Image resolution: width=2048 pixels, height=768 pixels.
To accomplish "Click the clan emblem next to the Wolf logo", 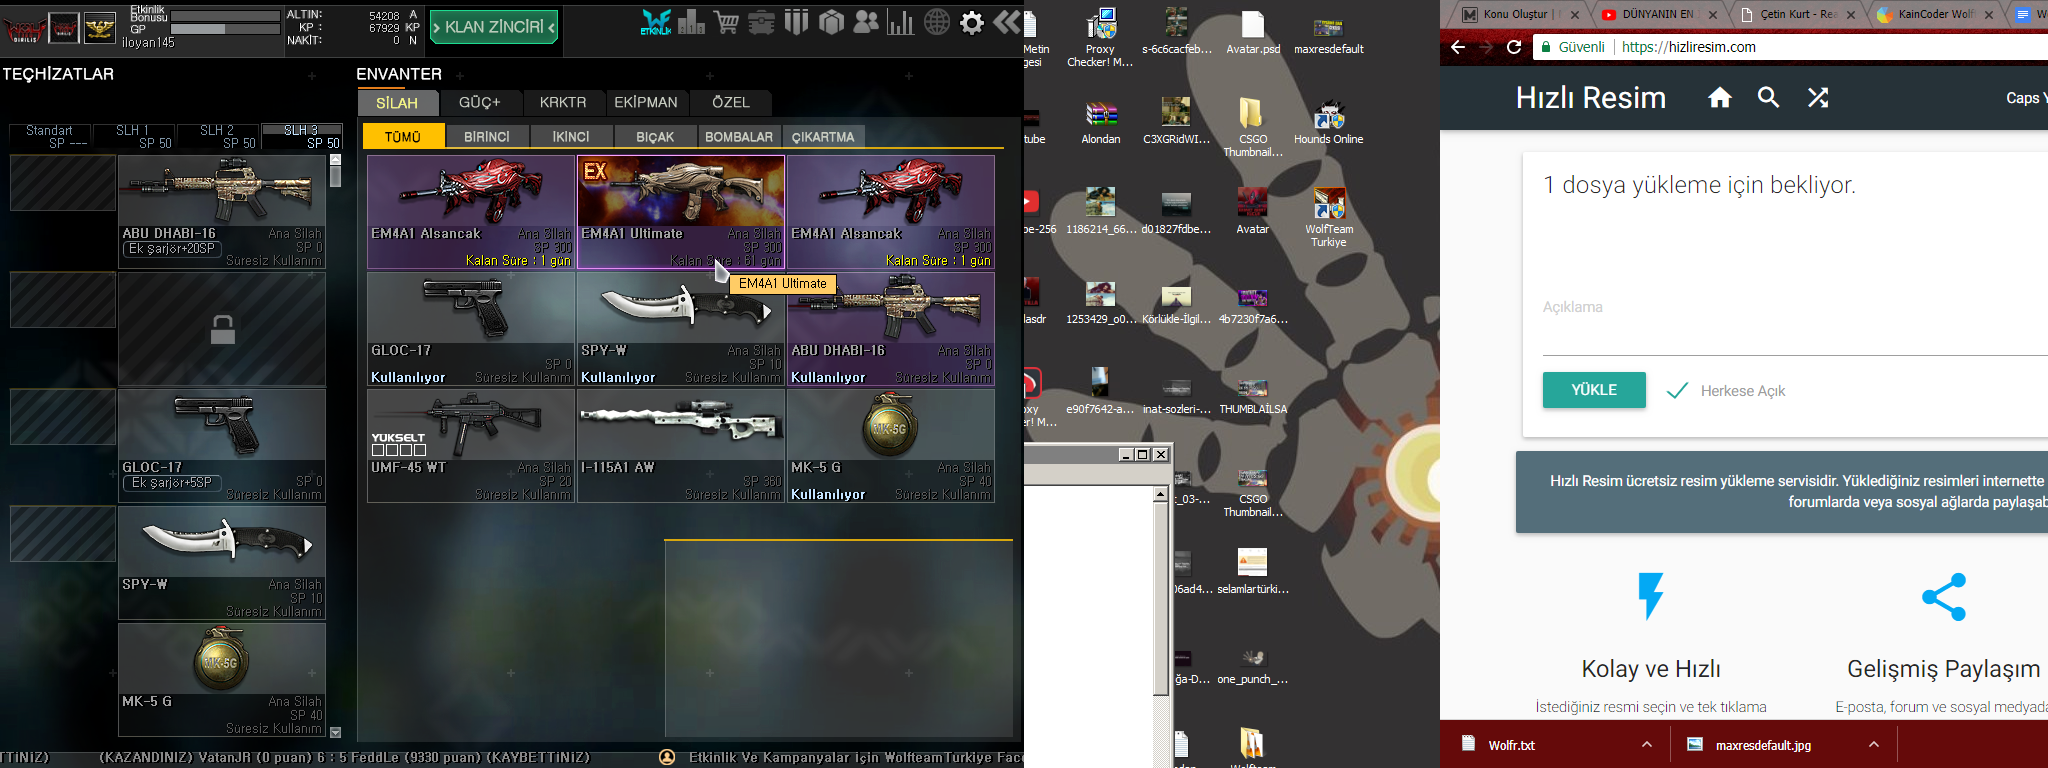I will click(x=64, y=28).
